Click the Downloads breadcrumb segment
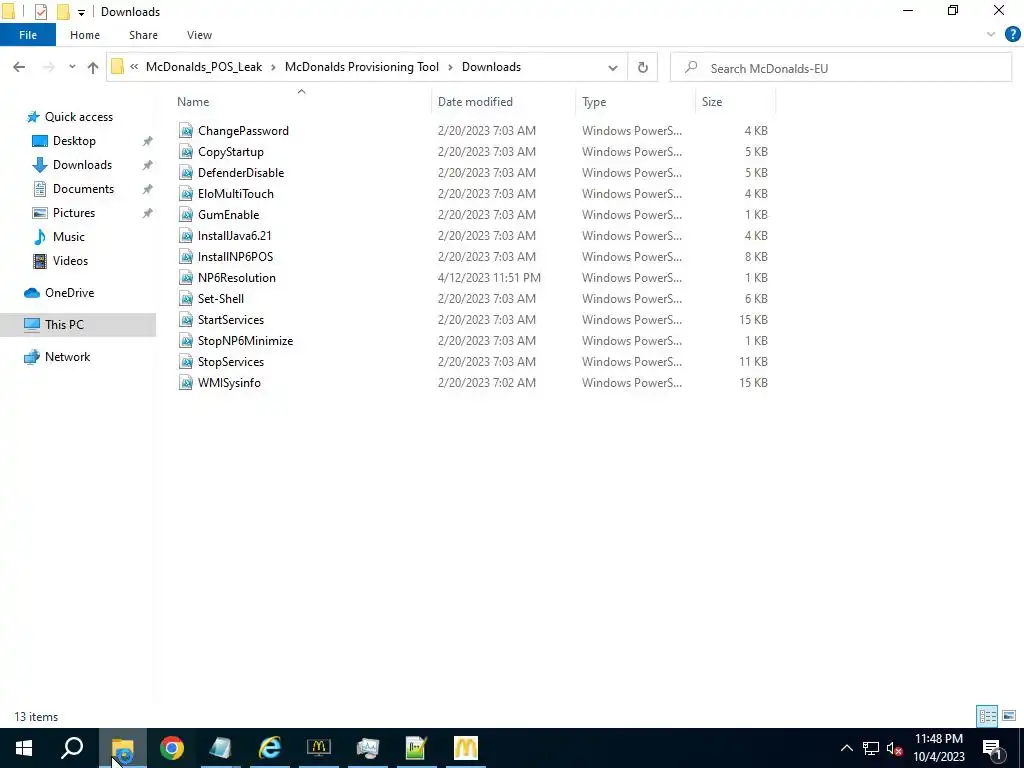1024x768 pixels. (491, 67)
